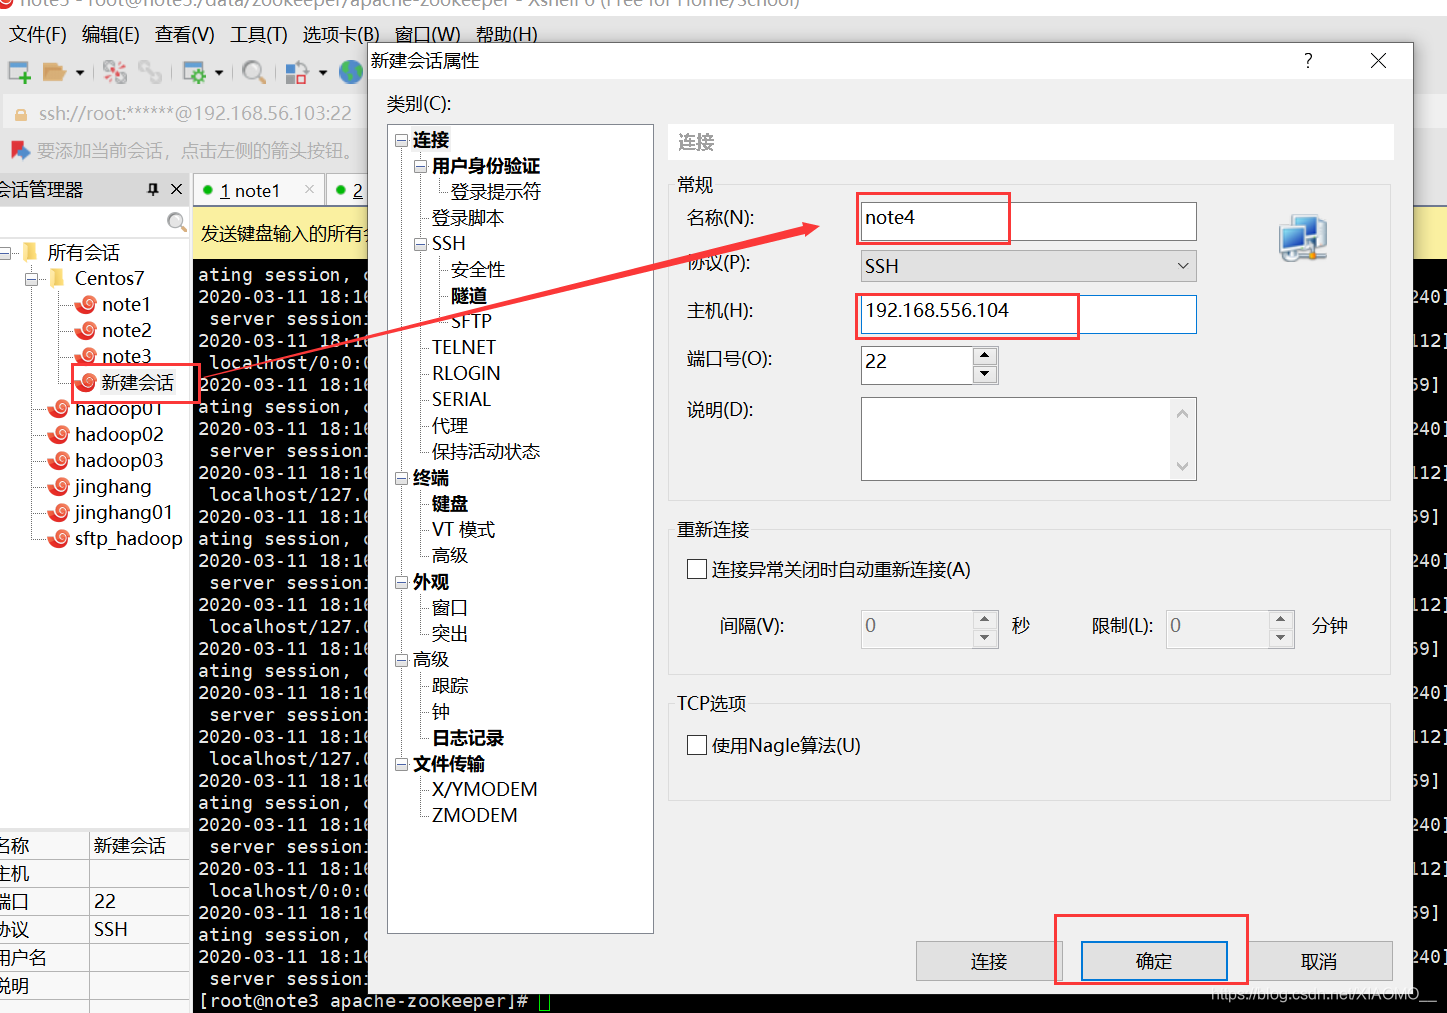Viewport: 1447px width, 1013px height.
Task: Click the layout arrangement toolbar icon
Action: [297, 72]
